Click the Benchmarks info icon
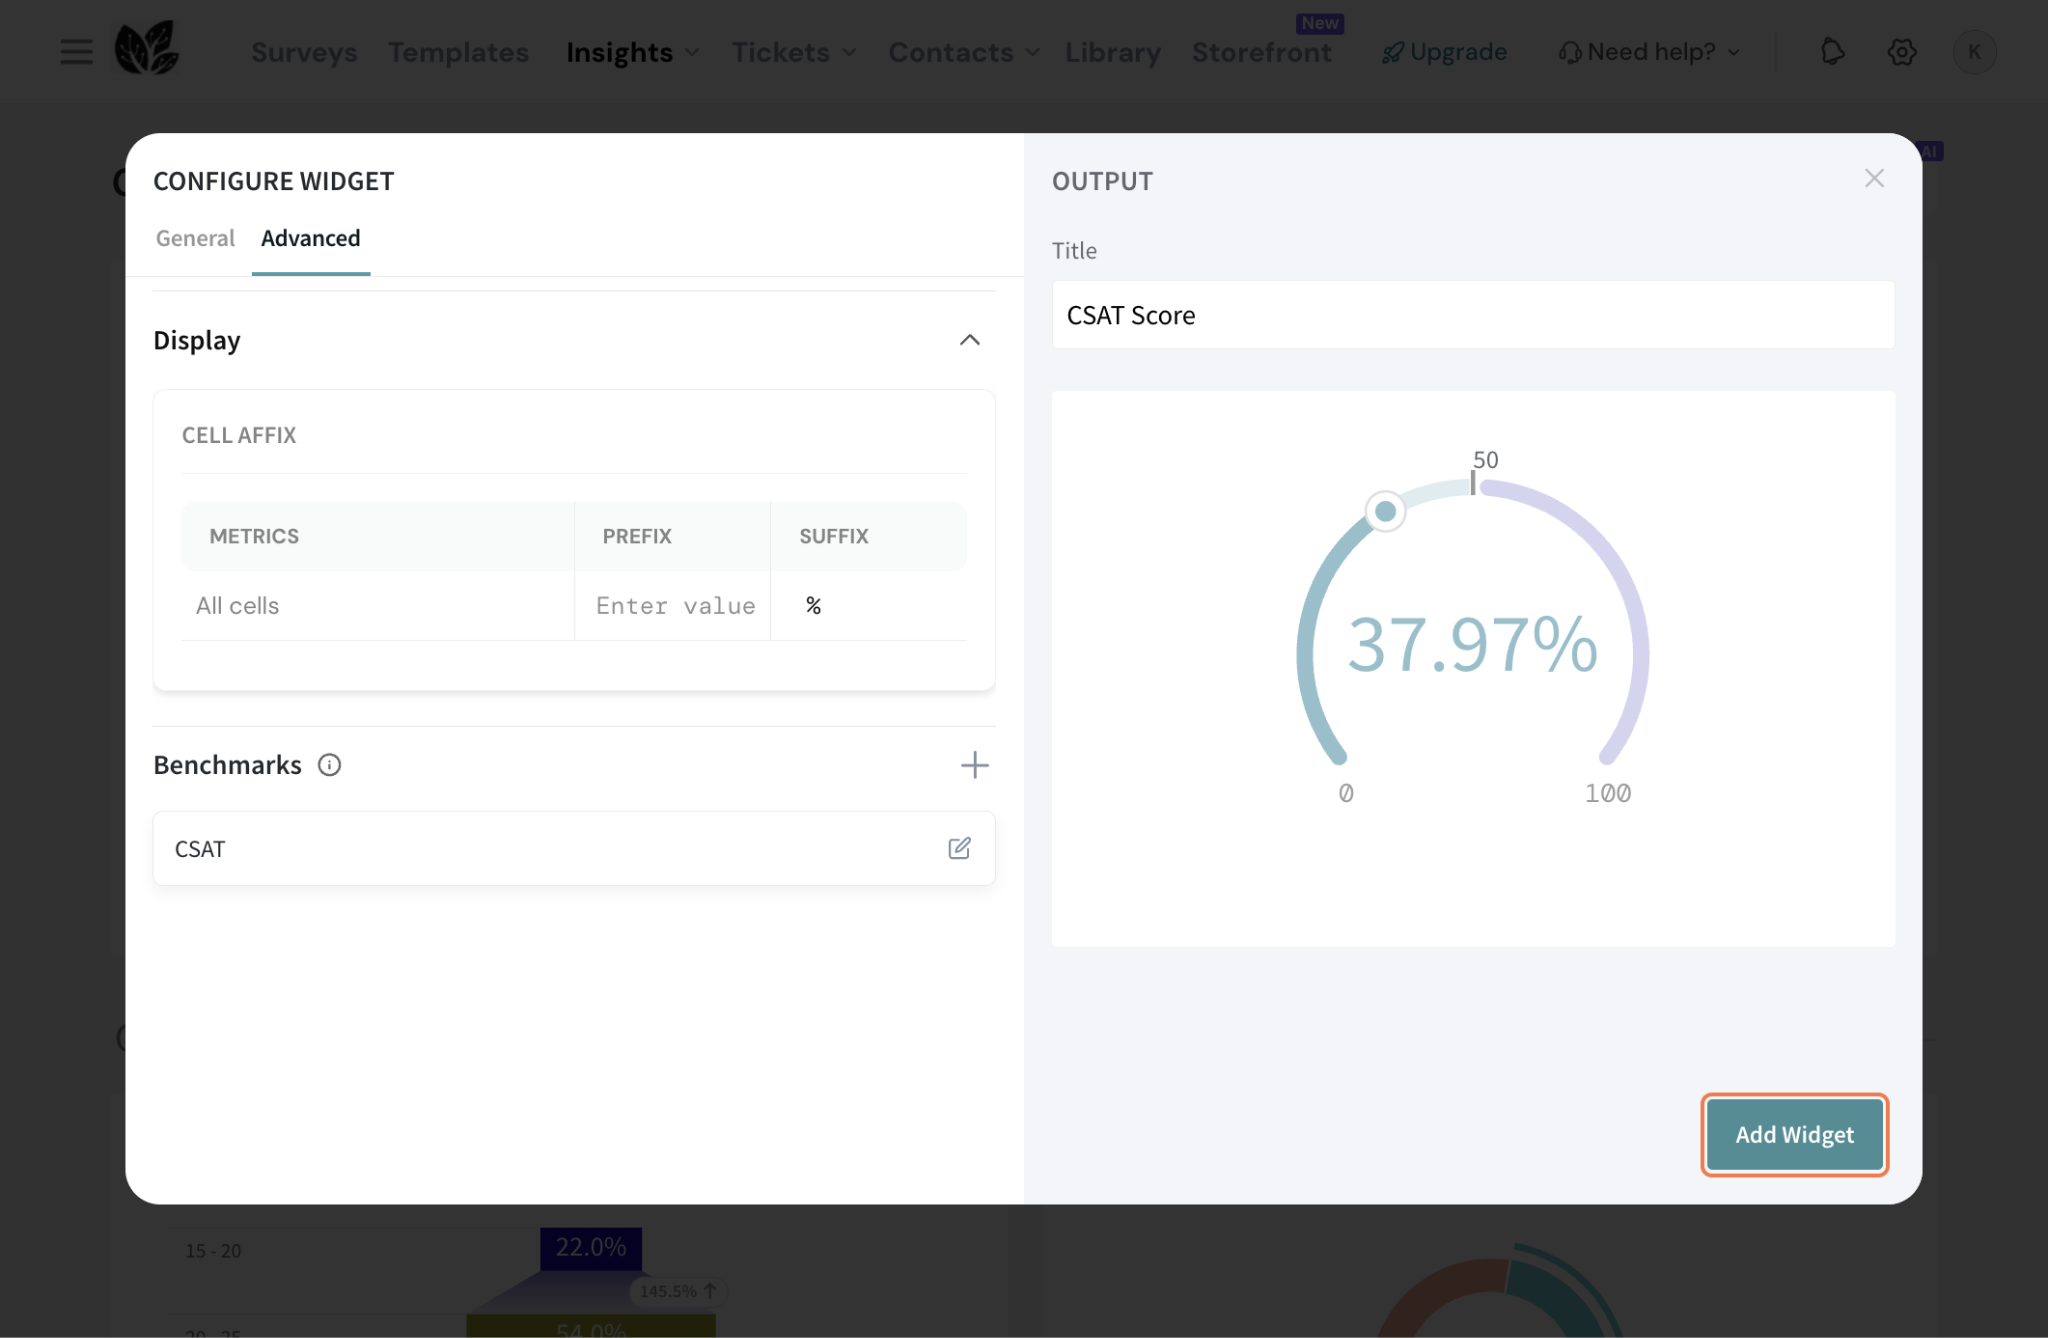The image size is (2048, 1338). pos(329,765)
